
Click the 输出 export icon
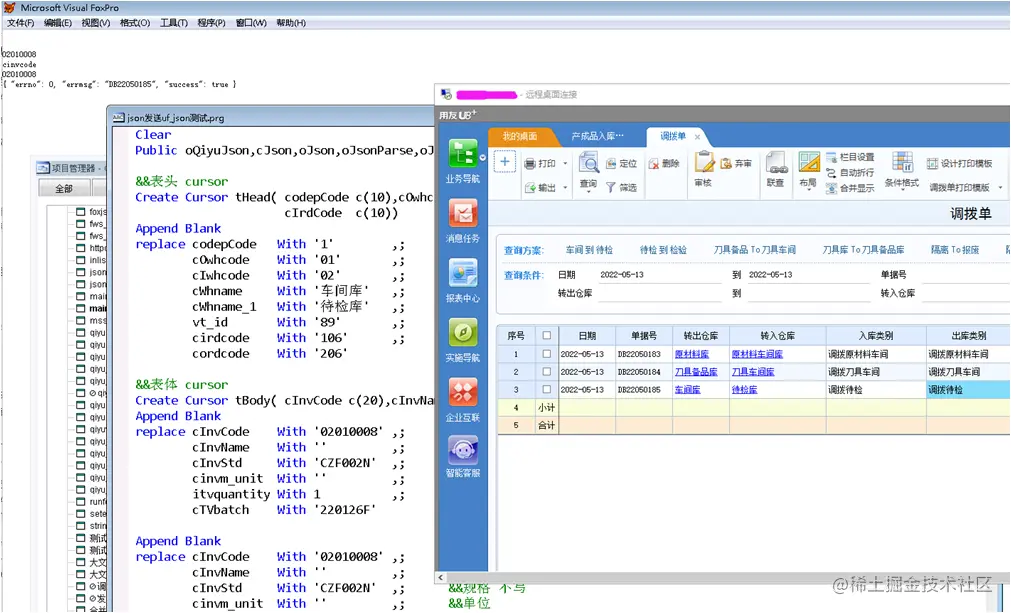click(x=530, y=188)
